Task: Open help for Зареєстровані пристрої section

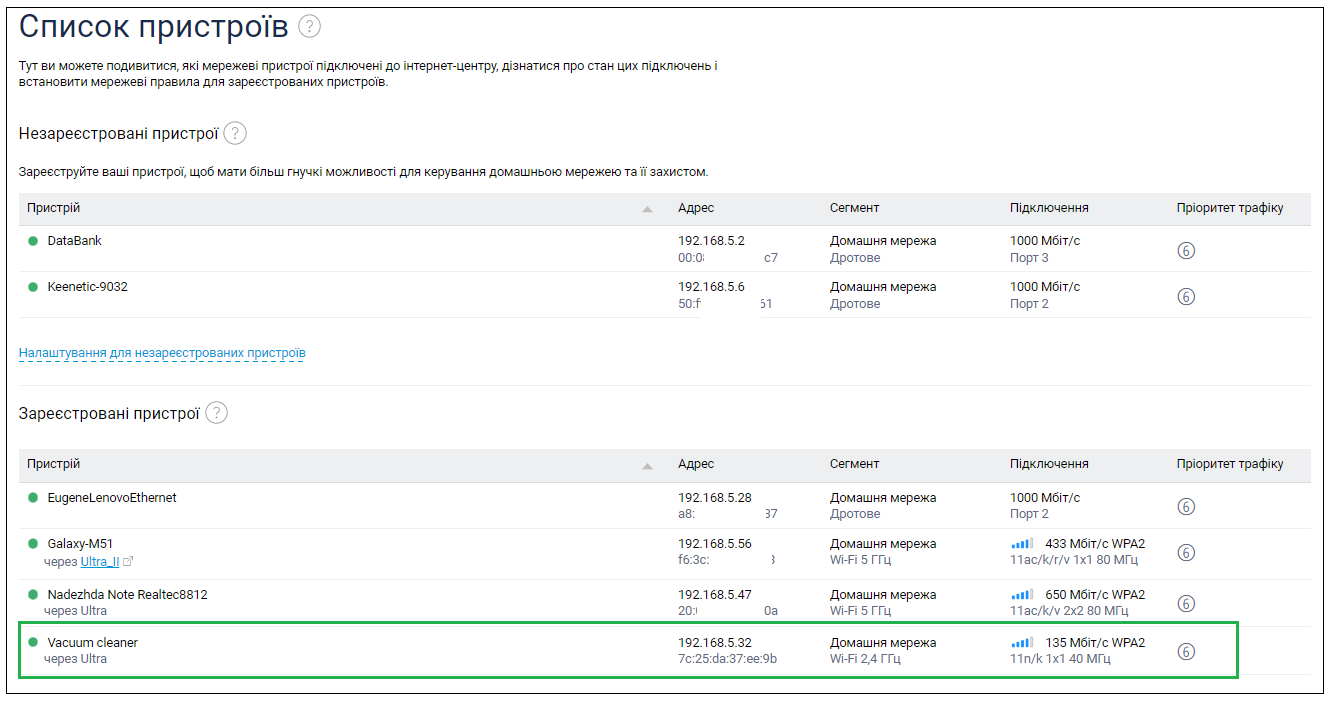Action: (x=217, y=412)
